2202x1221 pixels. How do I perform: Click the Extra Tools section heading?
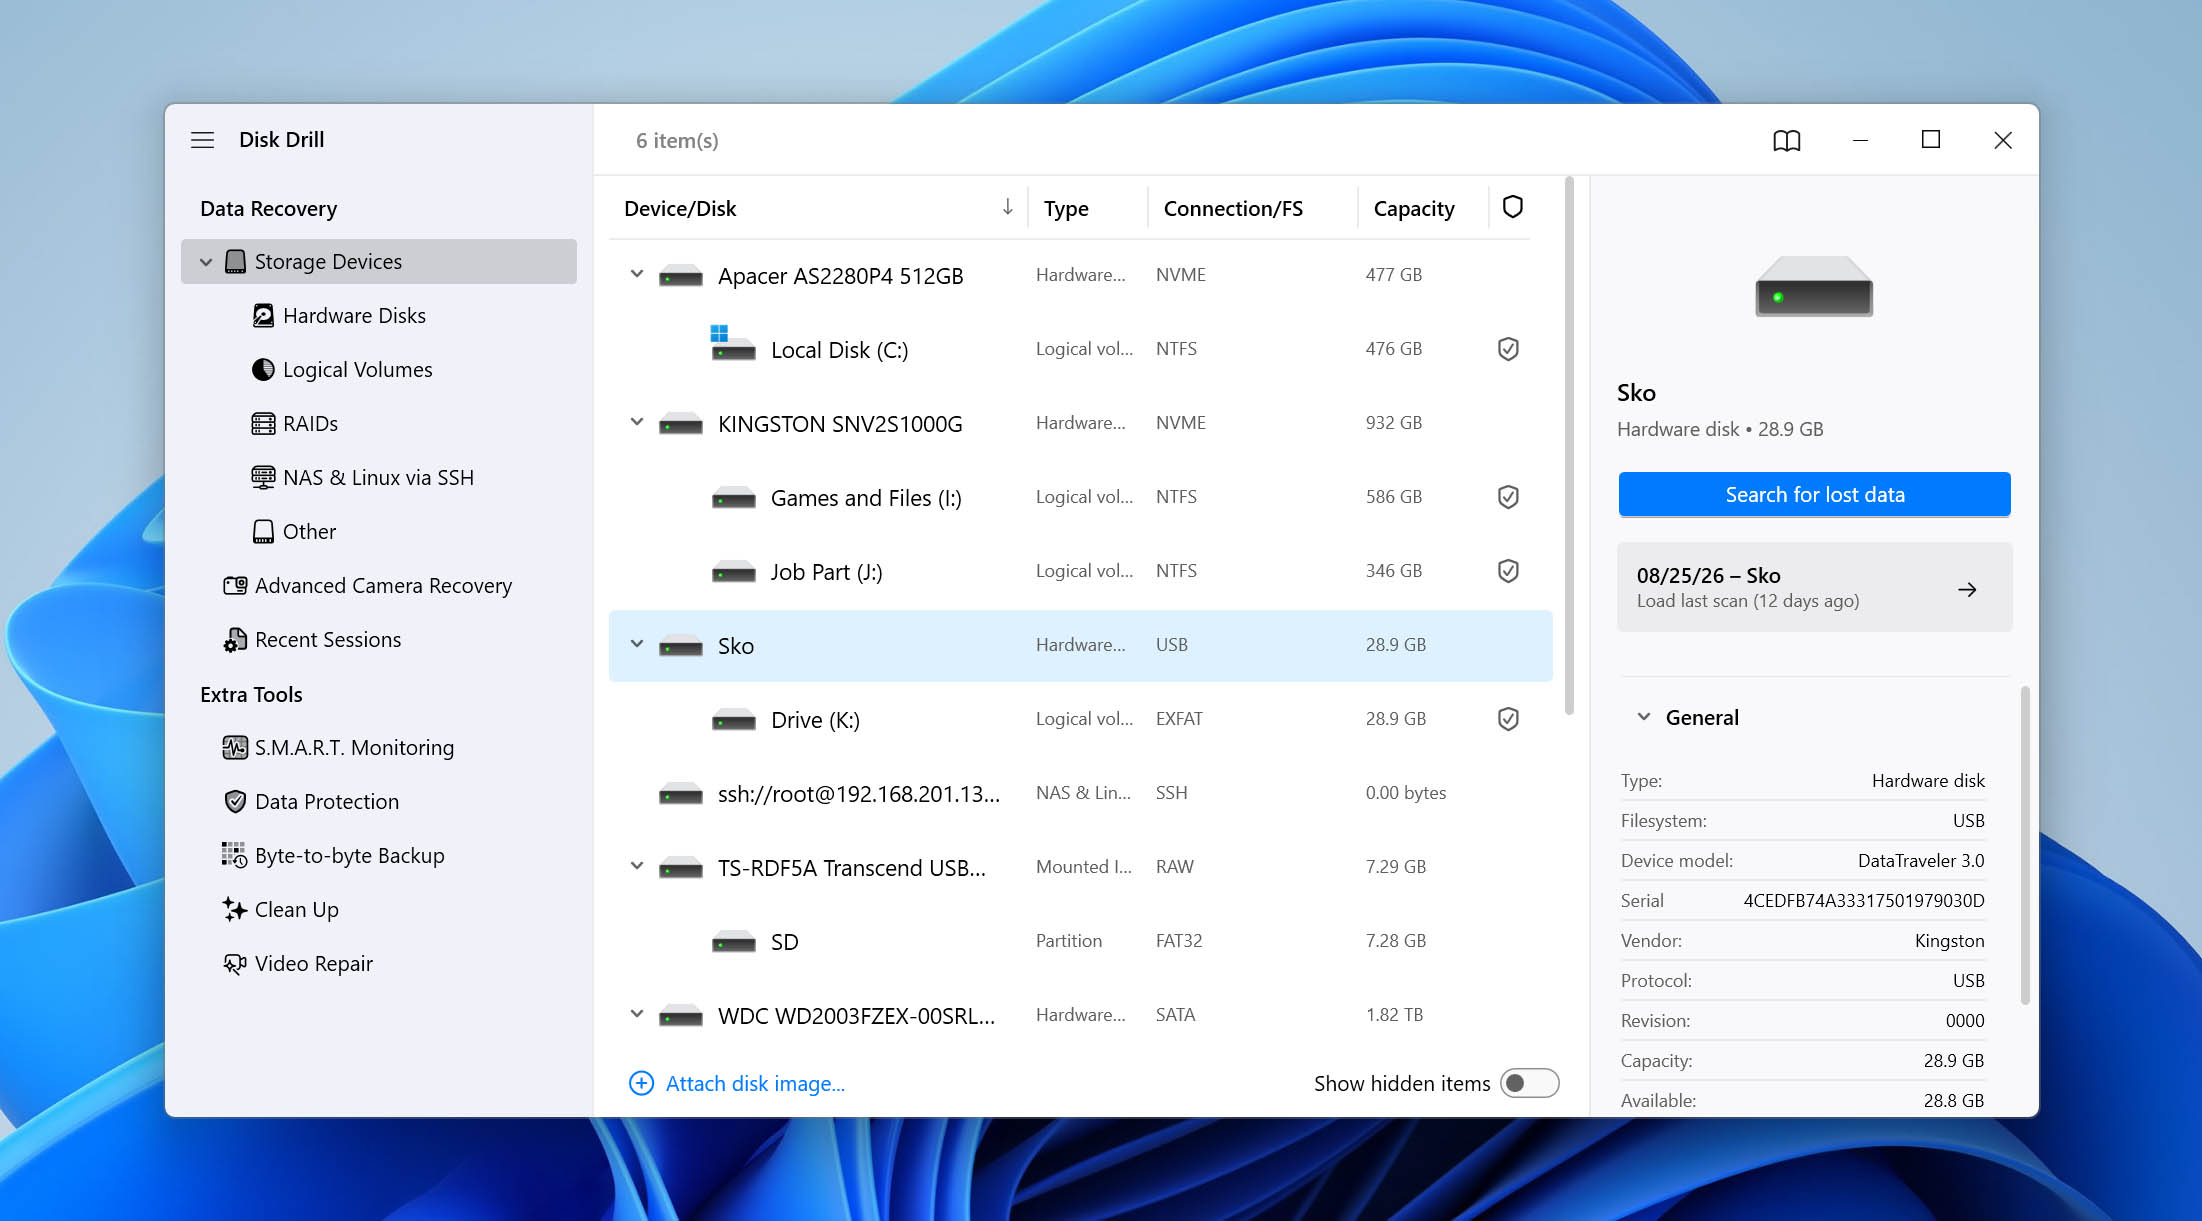pos(251,694)
